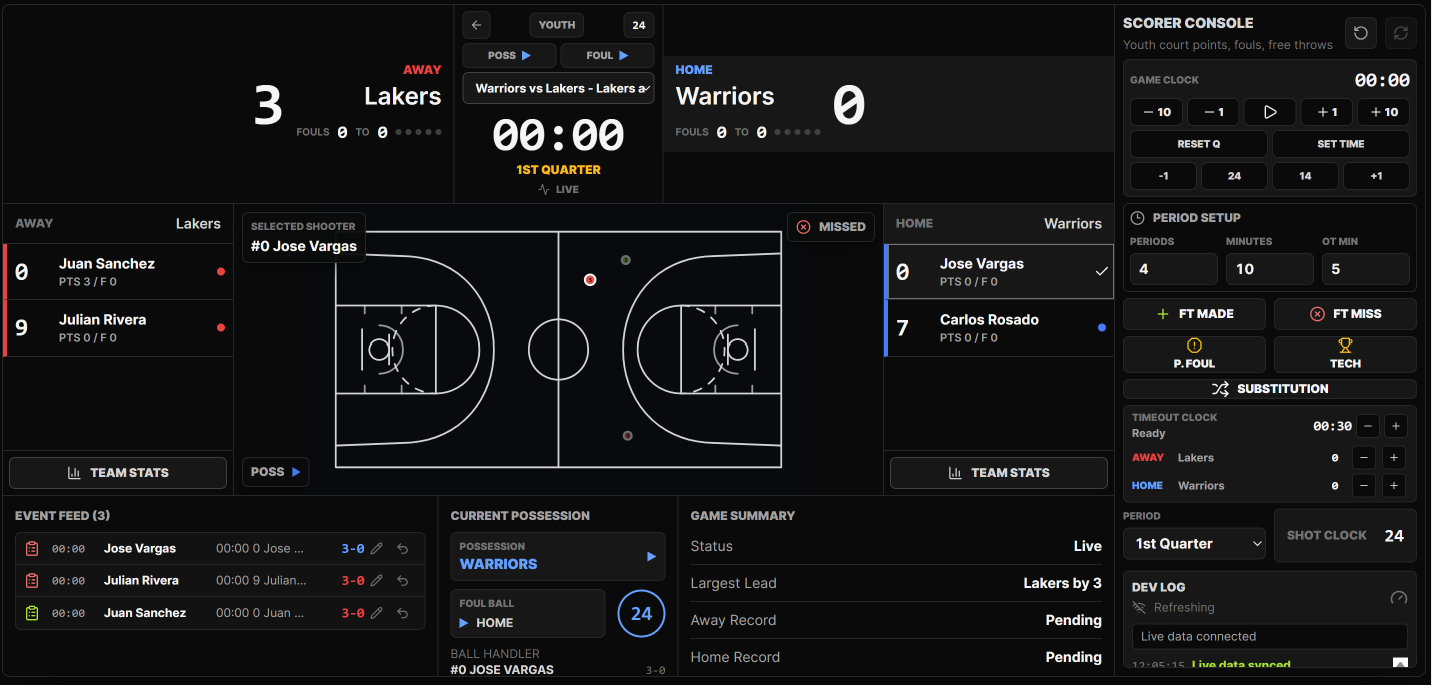Open the Warriors vs Lakers game dropdown

(558, 88)
